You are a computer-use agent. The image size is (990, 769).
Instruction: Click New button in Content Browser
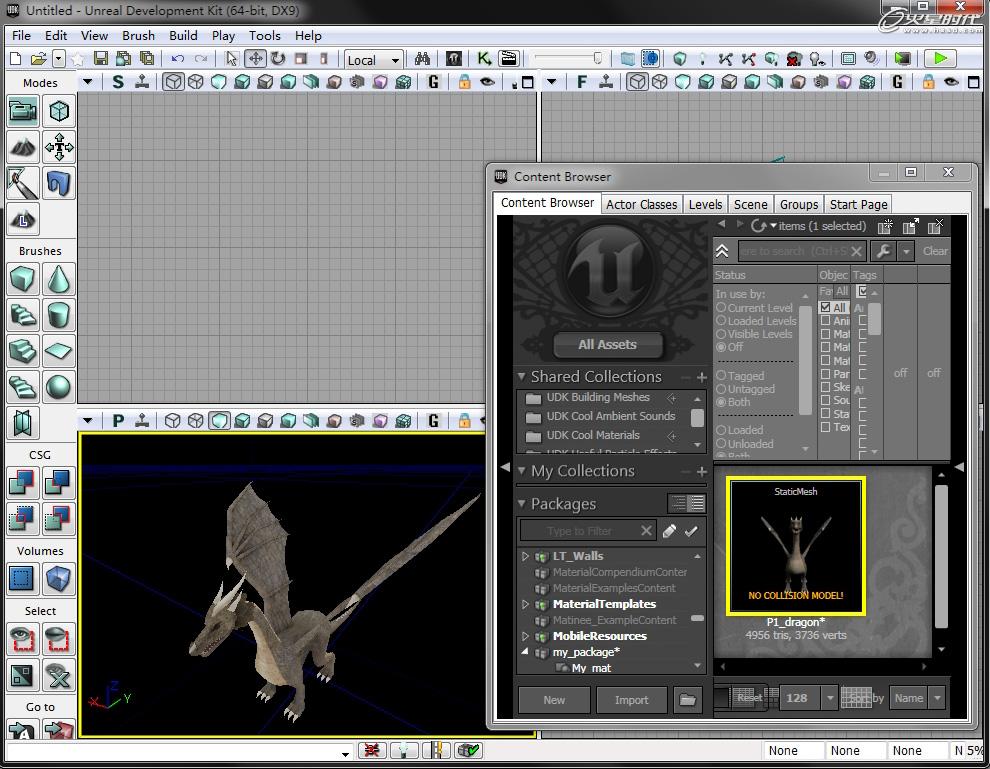[554, 700]
